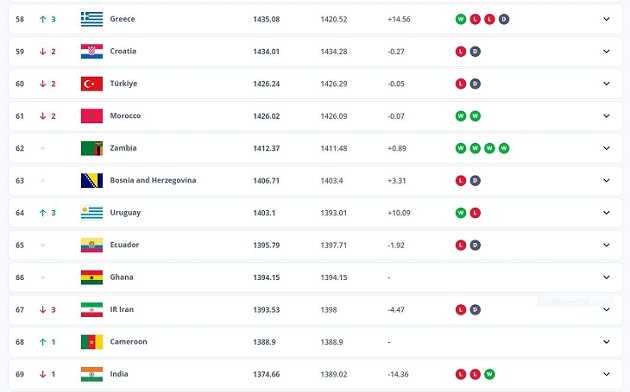Open the Ecuador team name link
The image size is (630, 392).
pos(125,245)
